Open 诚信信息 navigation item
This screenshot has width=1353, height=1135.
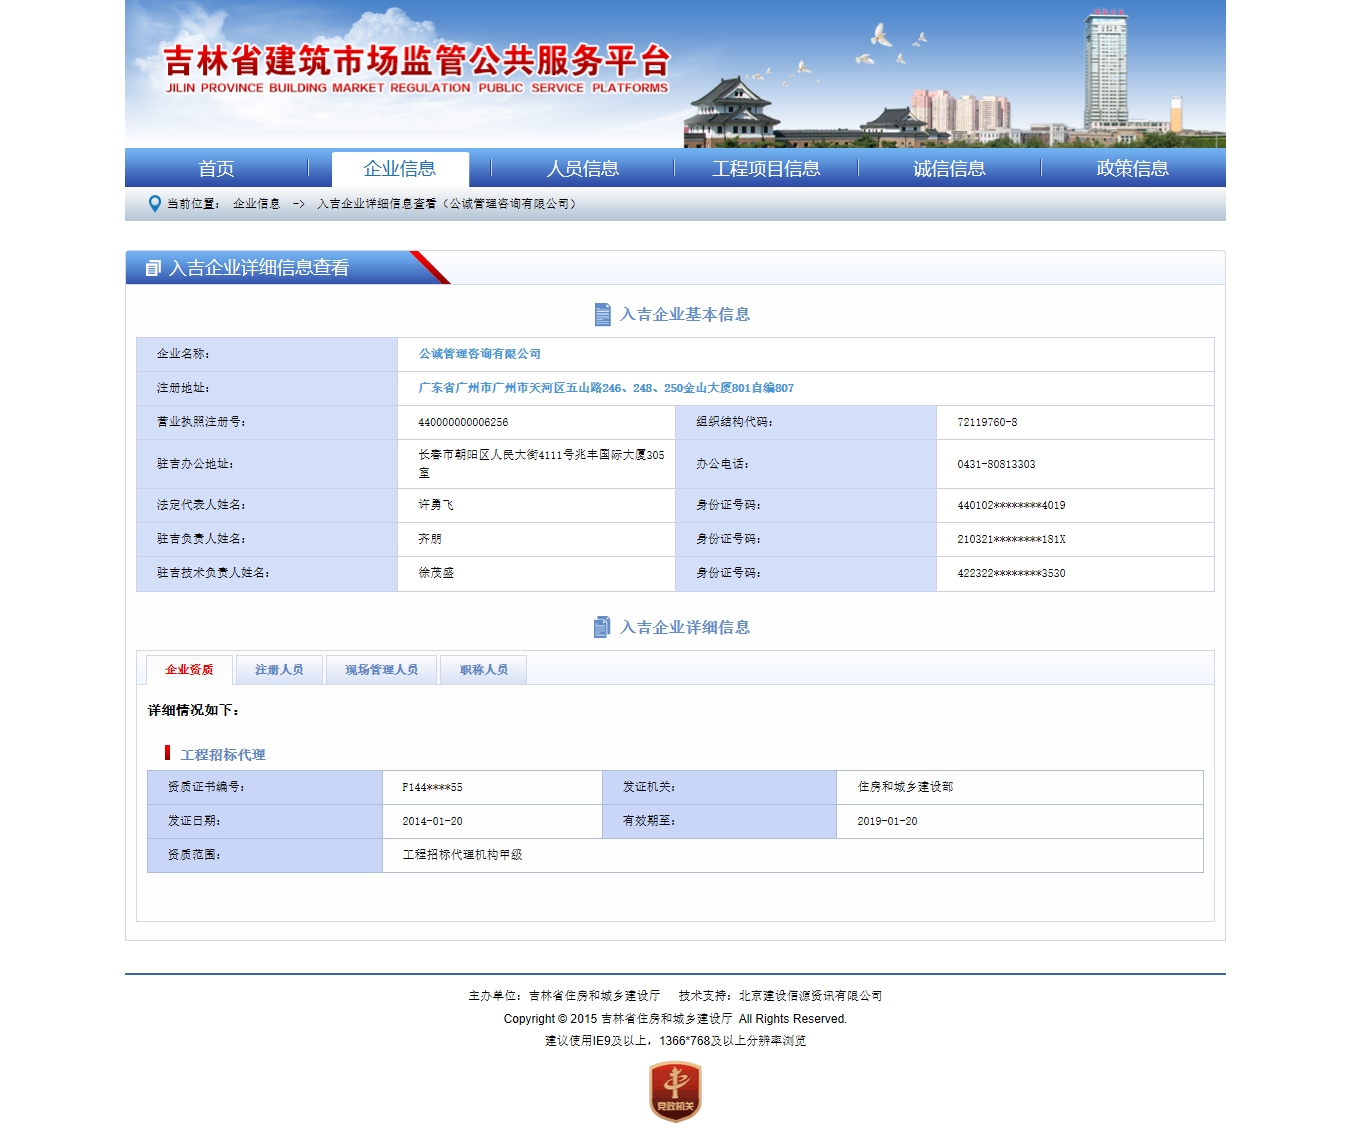949,168
